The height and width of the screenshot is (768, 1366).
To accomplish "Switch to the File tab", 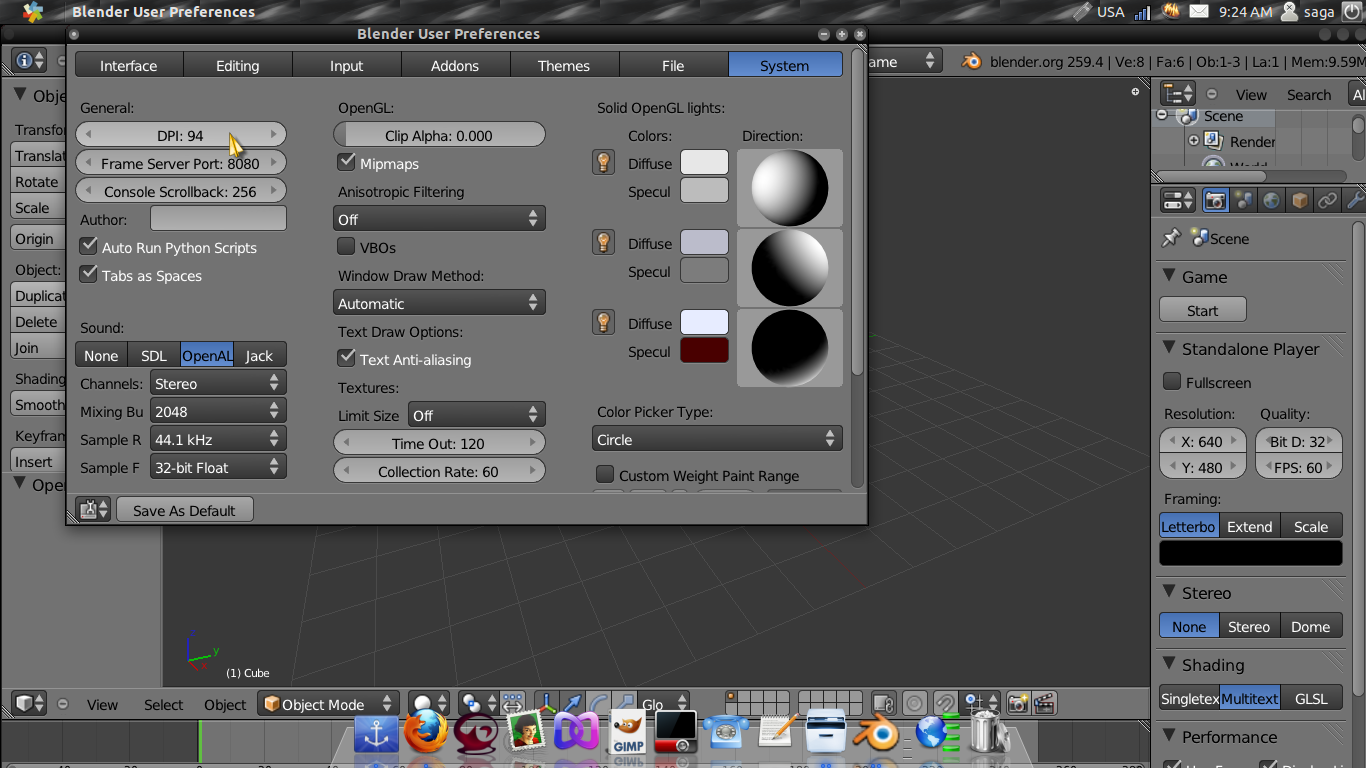I will pyautogui.click(x=674, y=65).
